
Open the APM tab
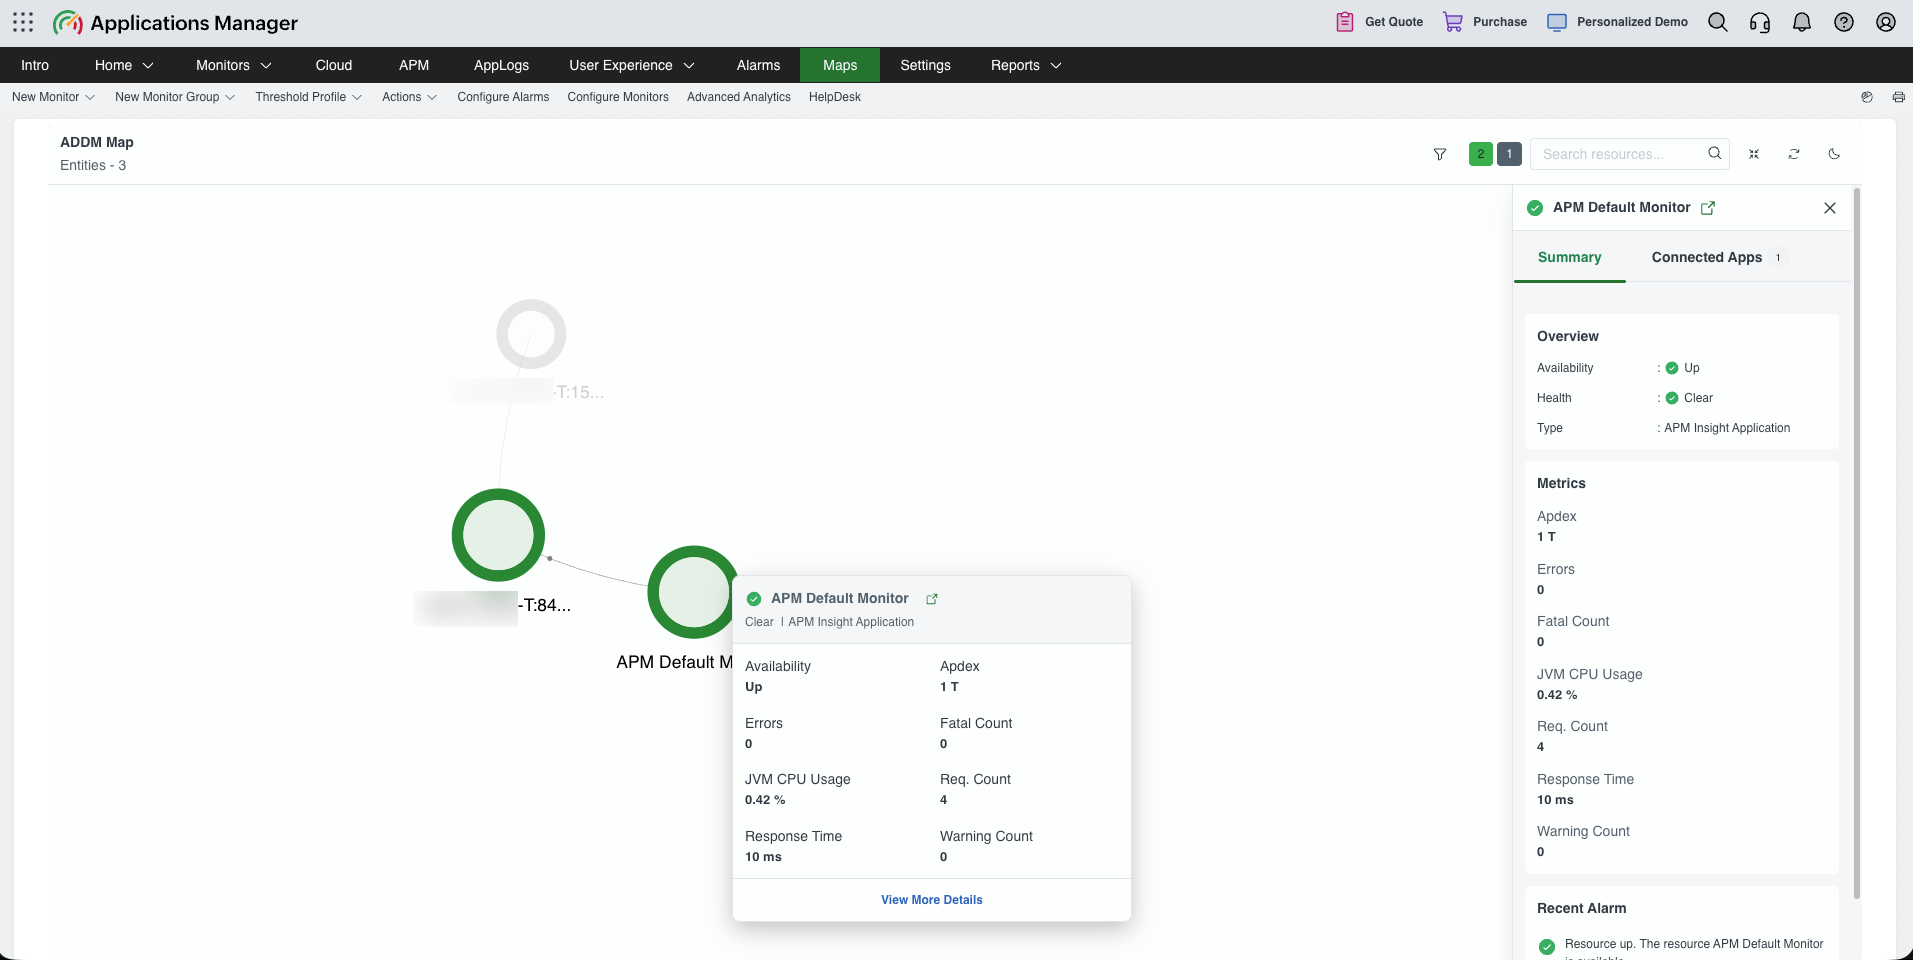click(x=414, y=65)
